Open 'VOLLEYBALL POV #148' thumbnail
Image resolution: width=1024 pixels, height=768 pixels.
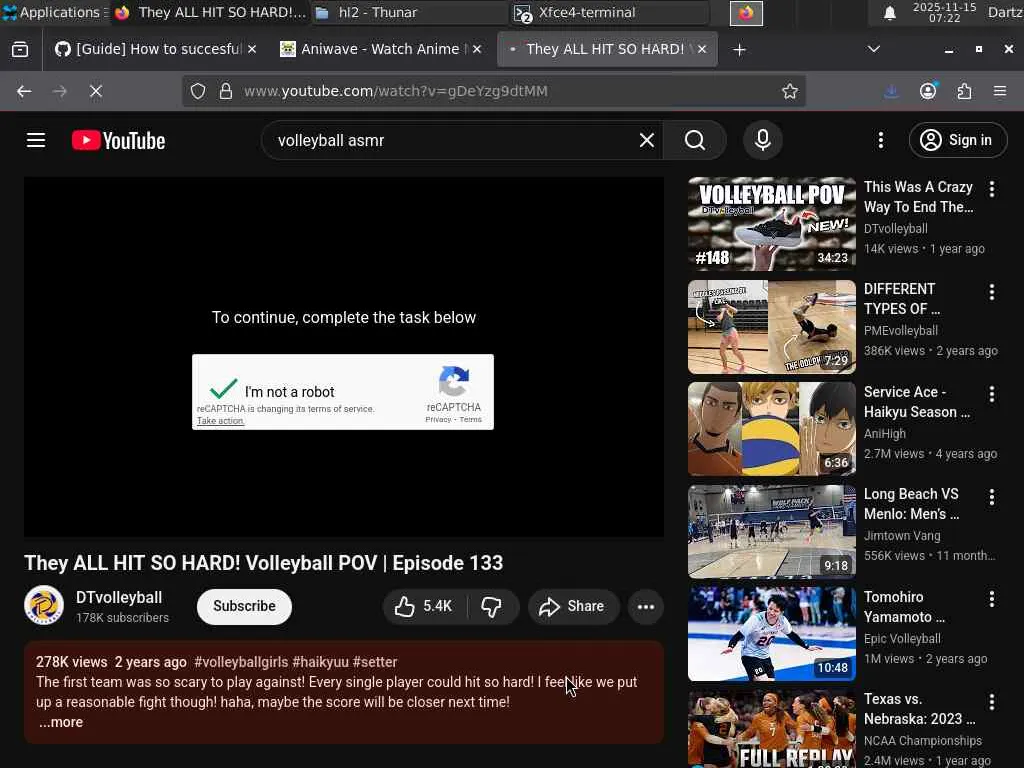pos(771,224)
